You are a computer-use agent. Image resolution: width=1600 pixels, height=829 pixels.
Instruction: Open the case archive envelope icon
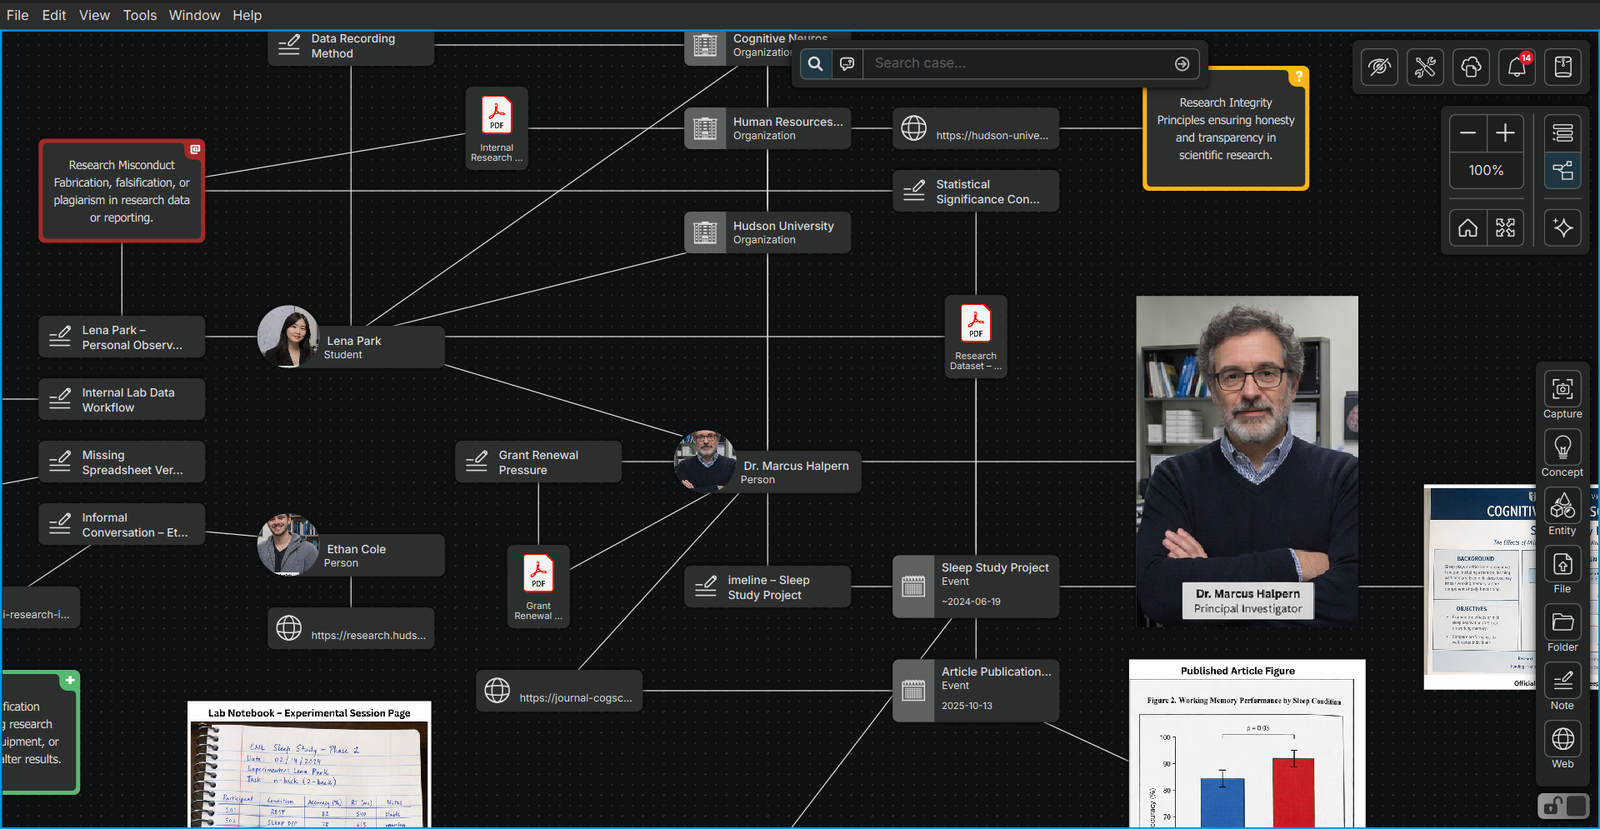1563,67
